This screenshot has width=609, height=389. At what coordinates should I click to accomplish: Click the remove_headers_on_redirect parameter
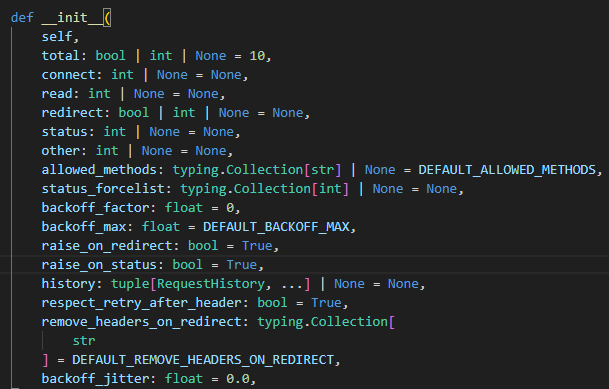(x=141, y=322)
